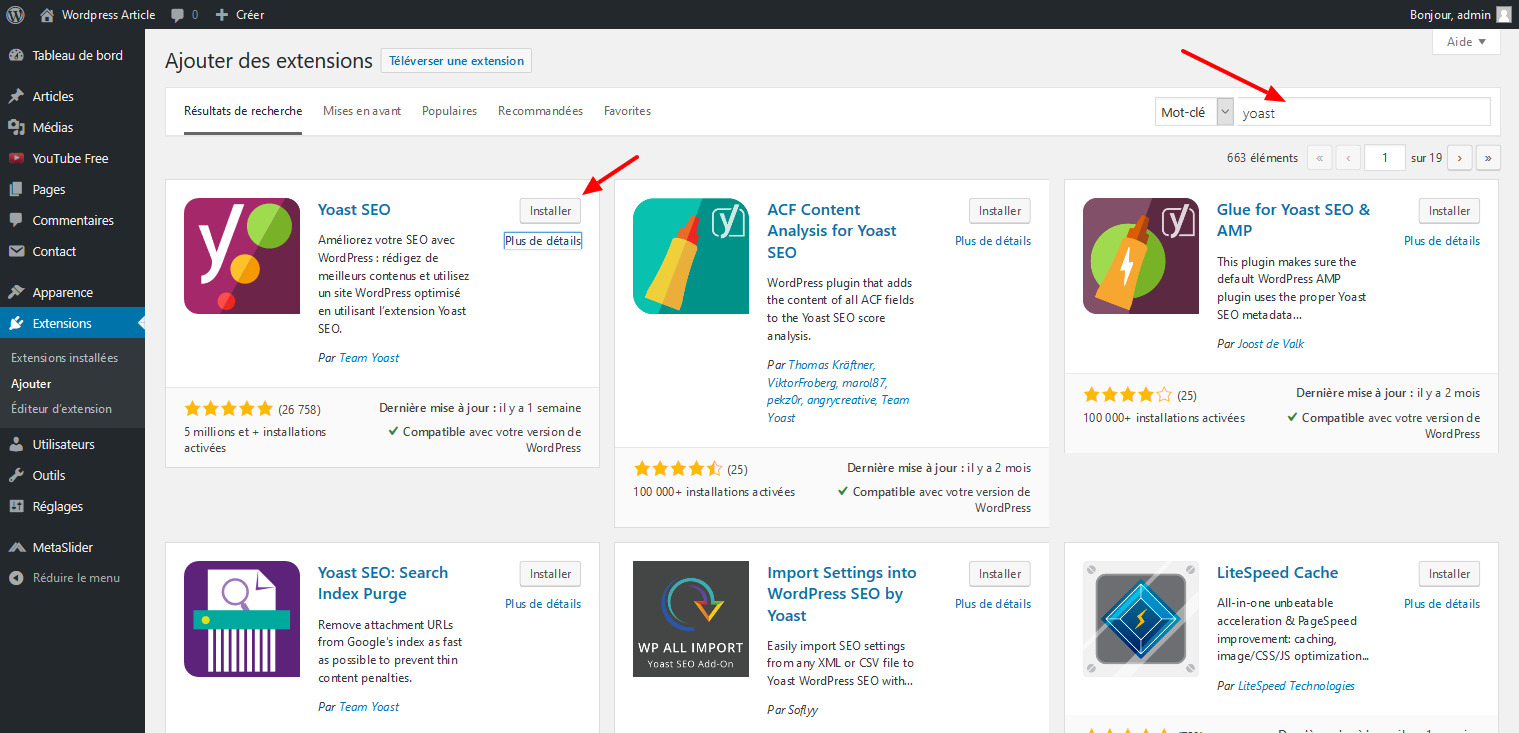1519x733 pixels.
Task: Click the Extensions plug icon
Action: click(16, 323)
